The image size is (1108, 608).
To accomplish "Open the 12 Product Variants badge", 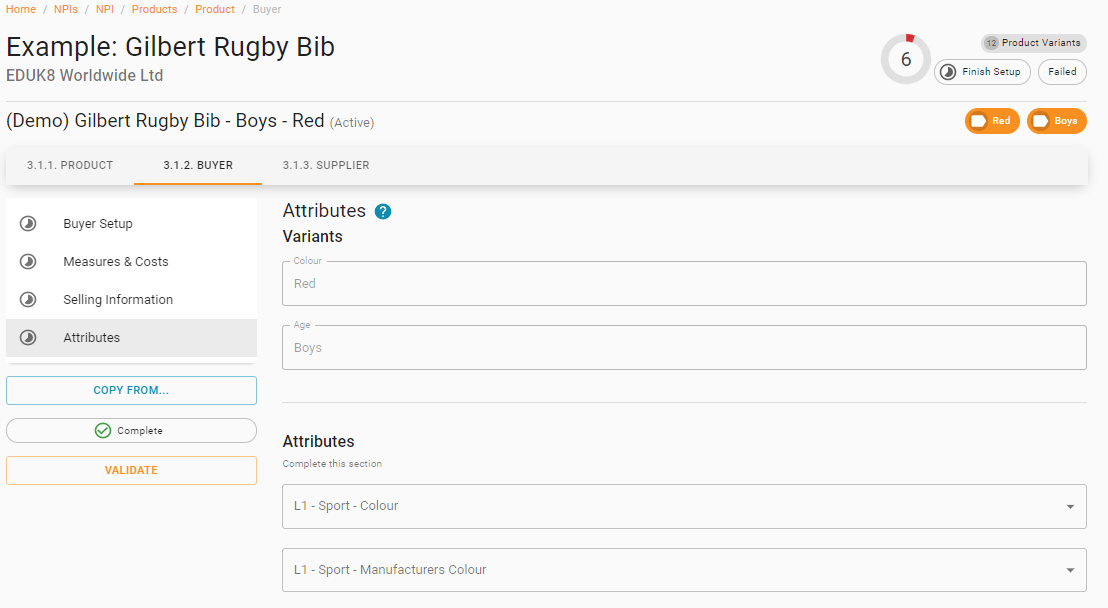I will pos(1034,43).
